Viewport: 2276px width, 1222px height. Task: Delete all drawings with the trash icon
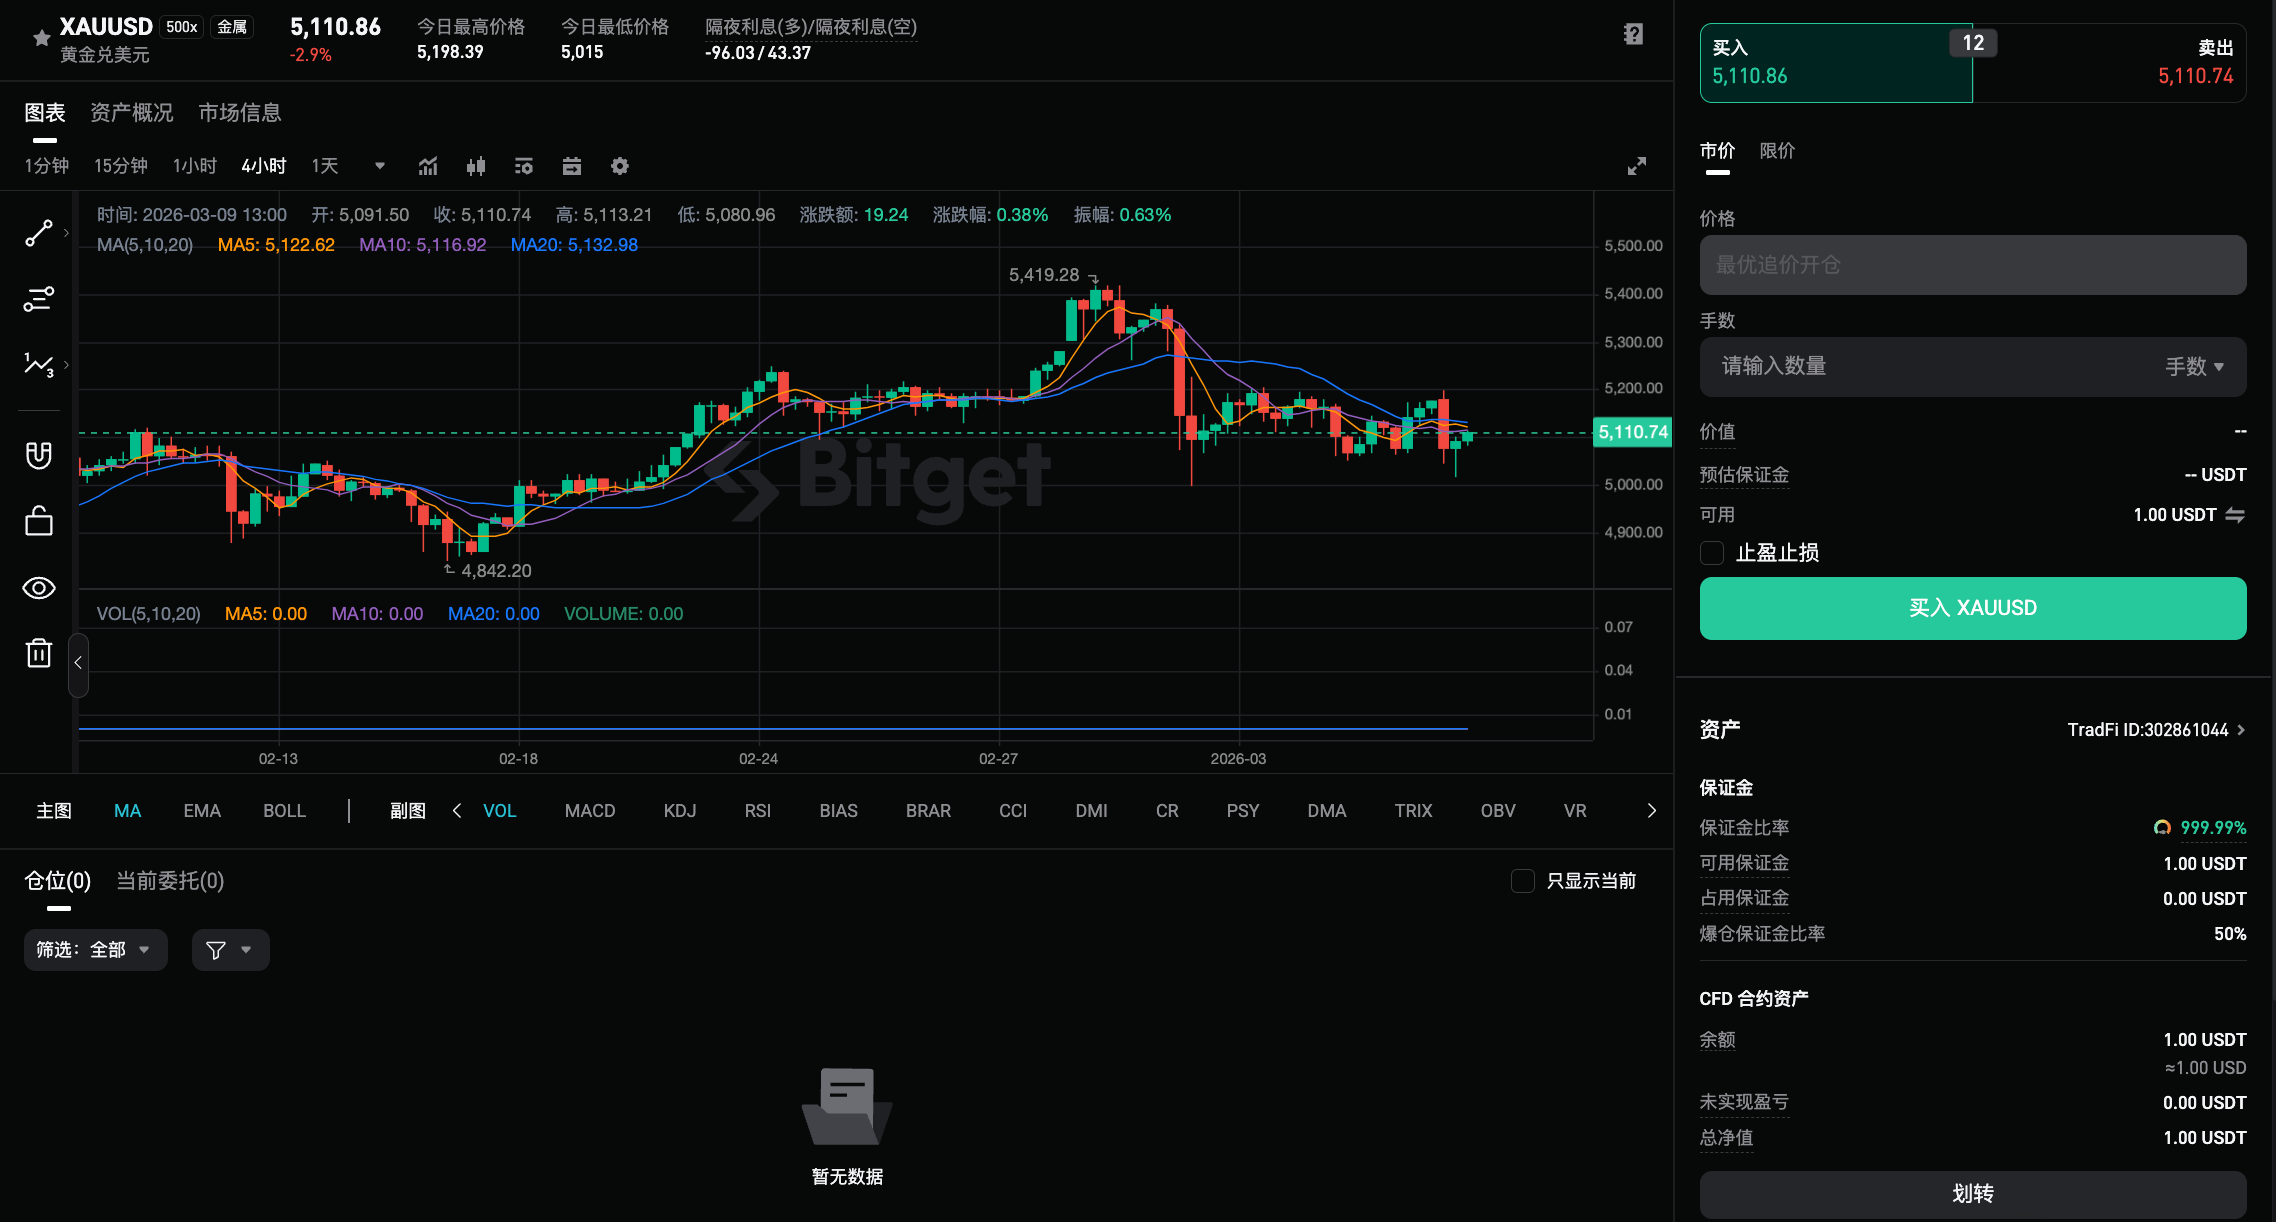click(38, 652)
